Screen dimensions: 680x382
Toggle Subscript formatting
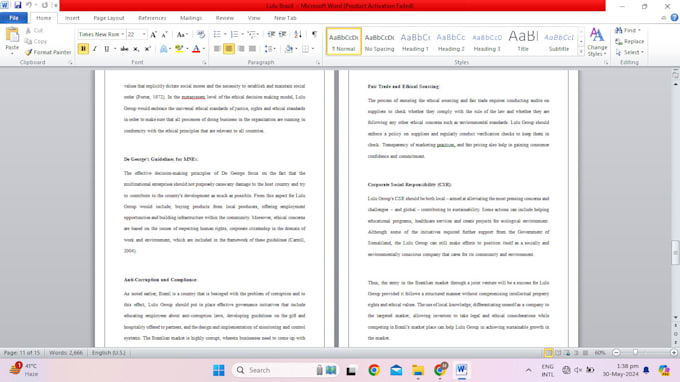point(136,49)
